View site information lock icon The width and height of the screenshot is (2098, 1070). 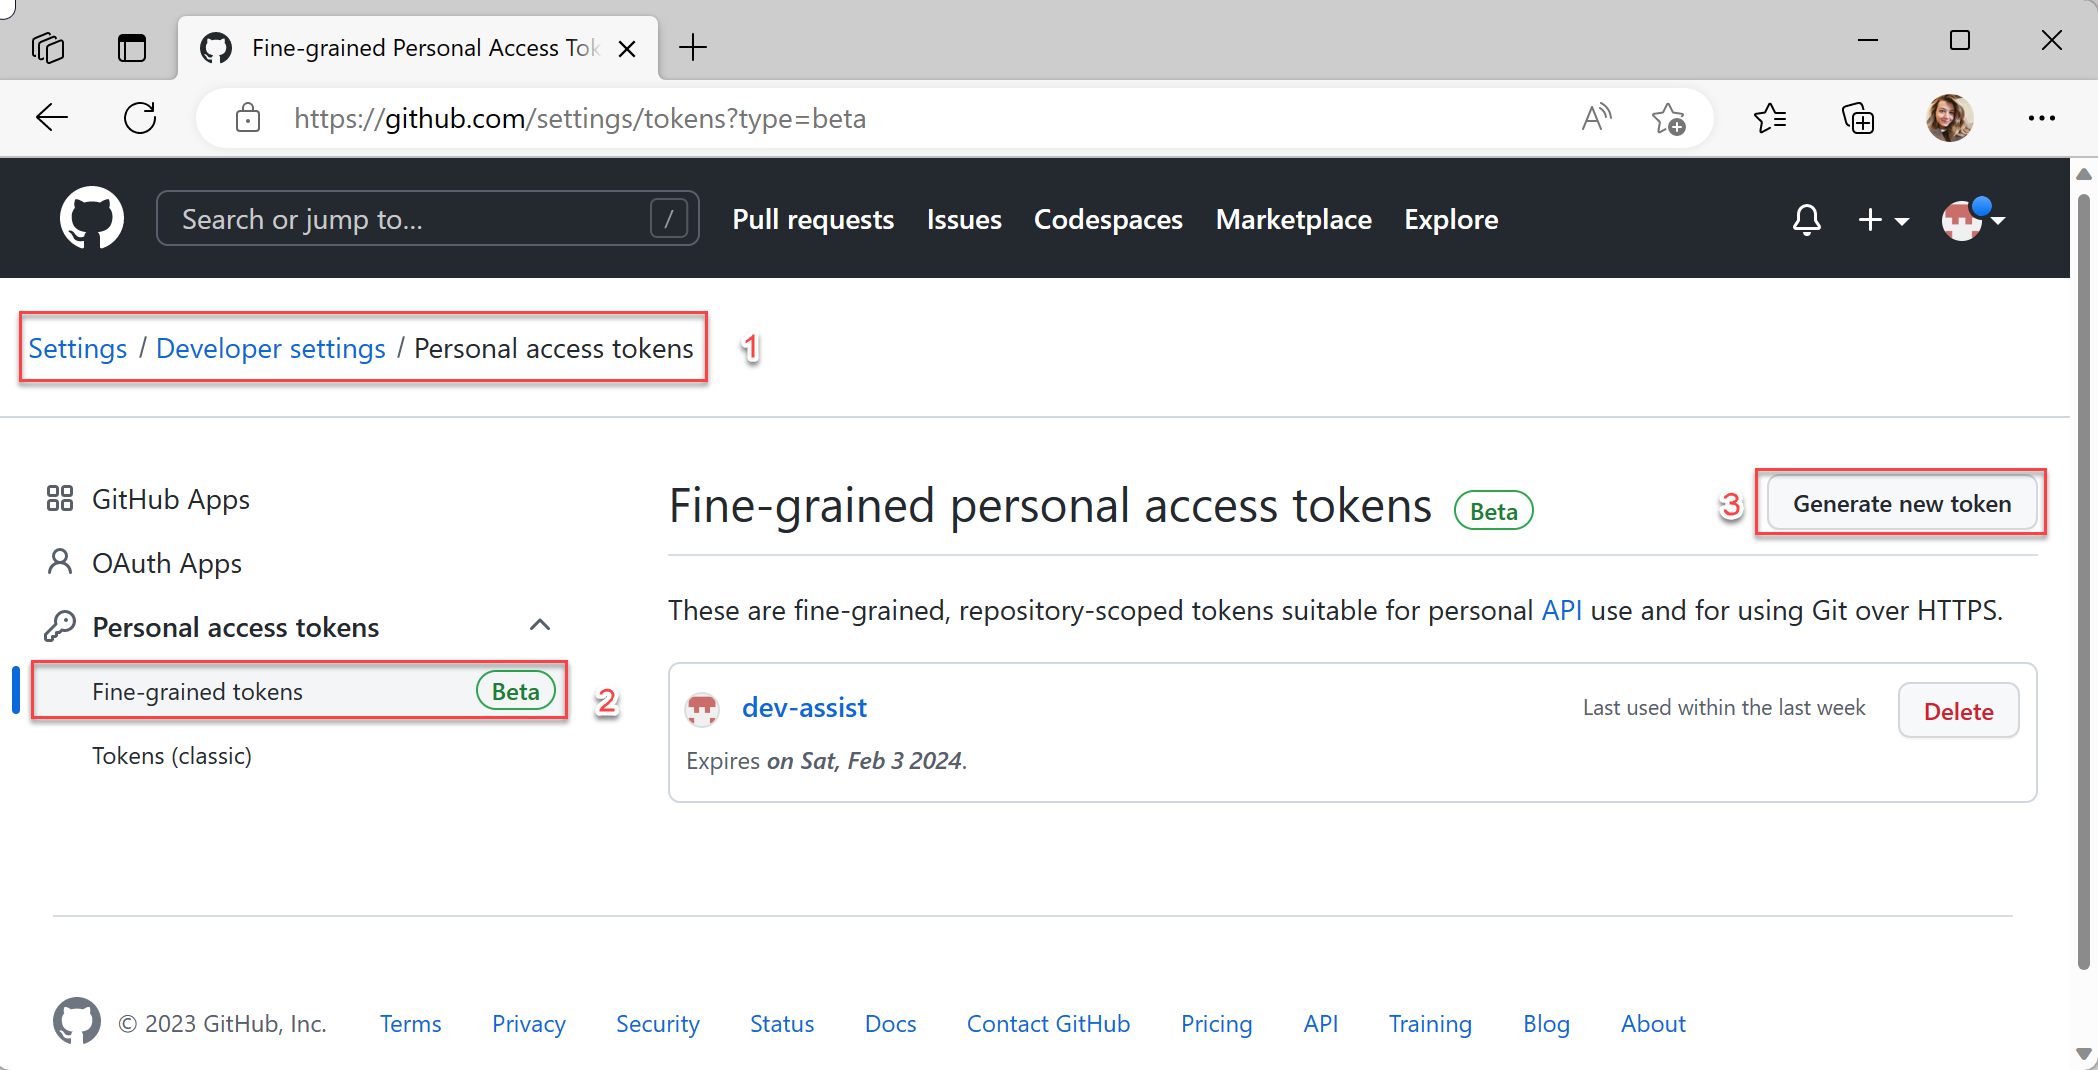point(248,118)
